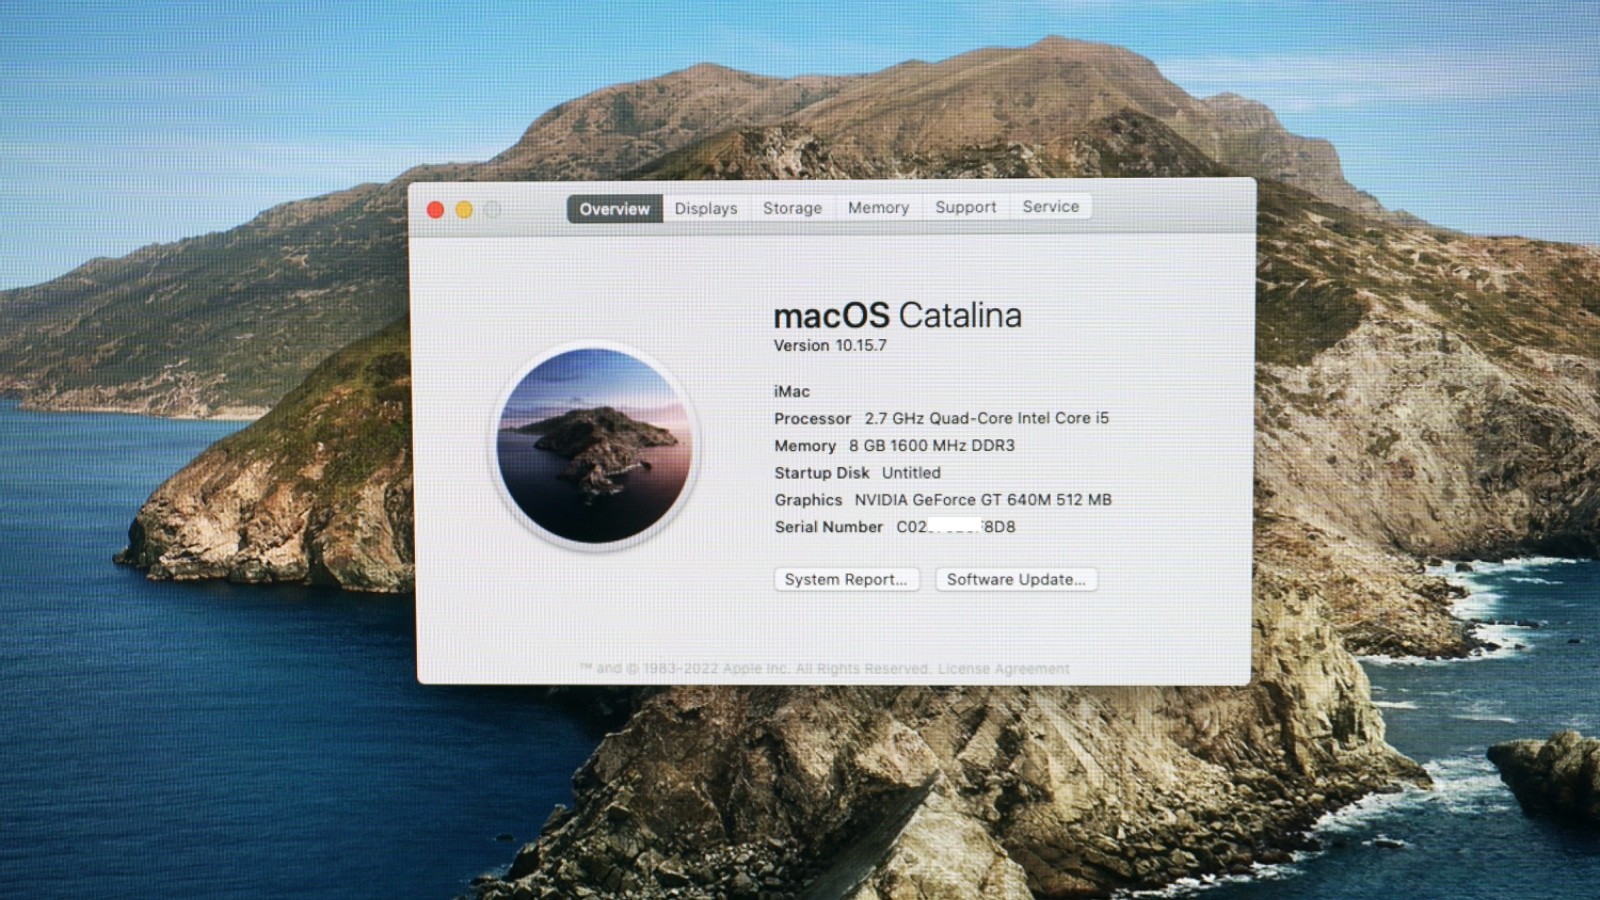Open the Support tab
This screenshot has width=1600, height=900.
(x=965, y=207)
